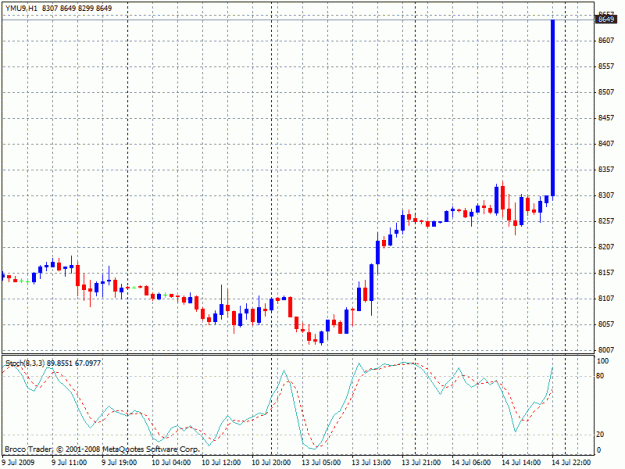The height and width of the screenshot is (469, 625).
Task: Click the 10 Jul 20:00 time label
Action: (x=271, y=462)
